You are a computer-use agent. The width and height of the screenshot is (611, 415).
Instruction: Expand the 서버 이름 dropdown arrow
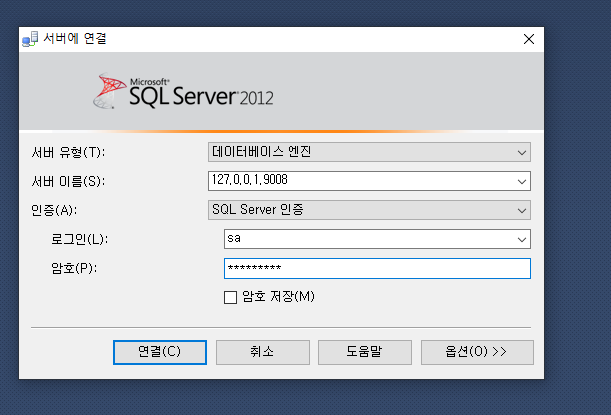[x=522, y=181]
